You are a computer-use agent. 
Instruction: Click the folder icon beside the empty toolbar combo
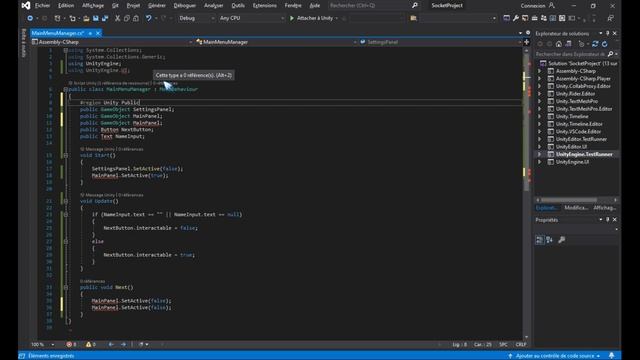coord(413,18)
